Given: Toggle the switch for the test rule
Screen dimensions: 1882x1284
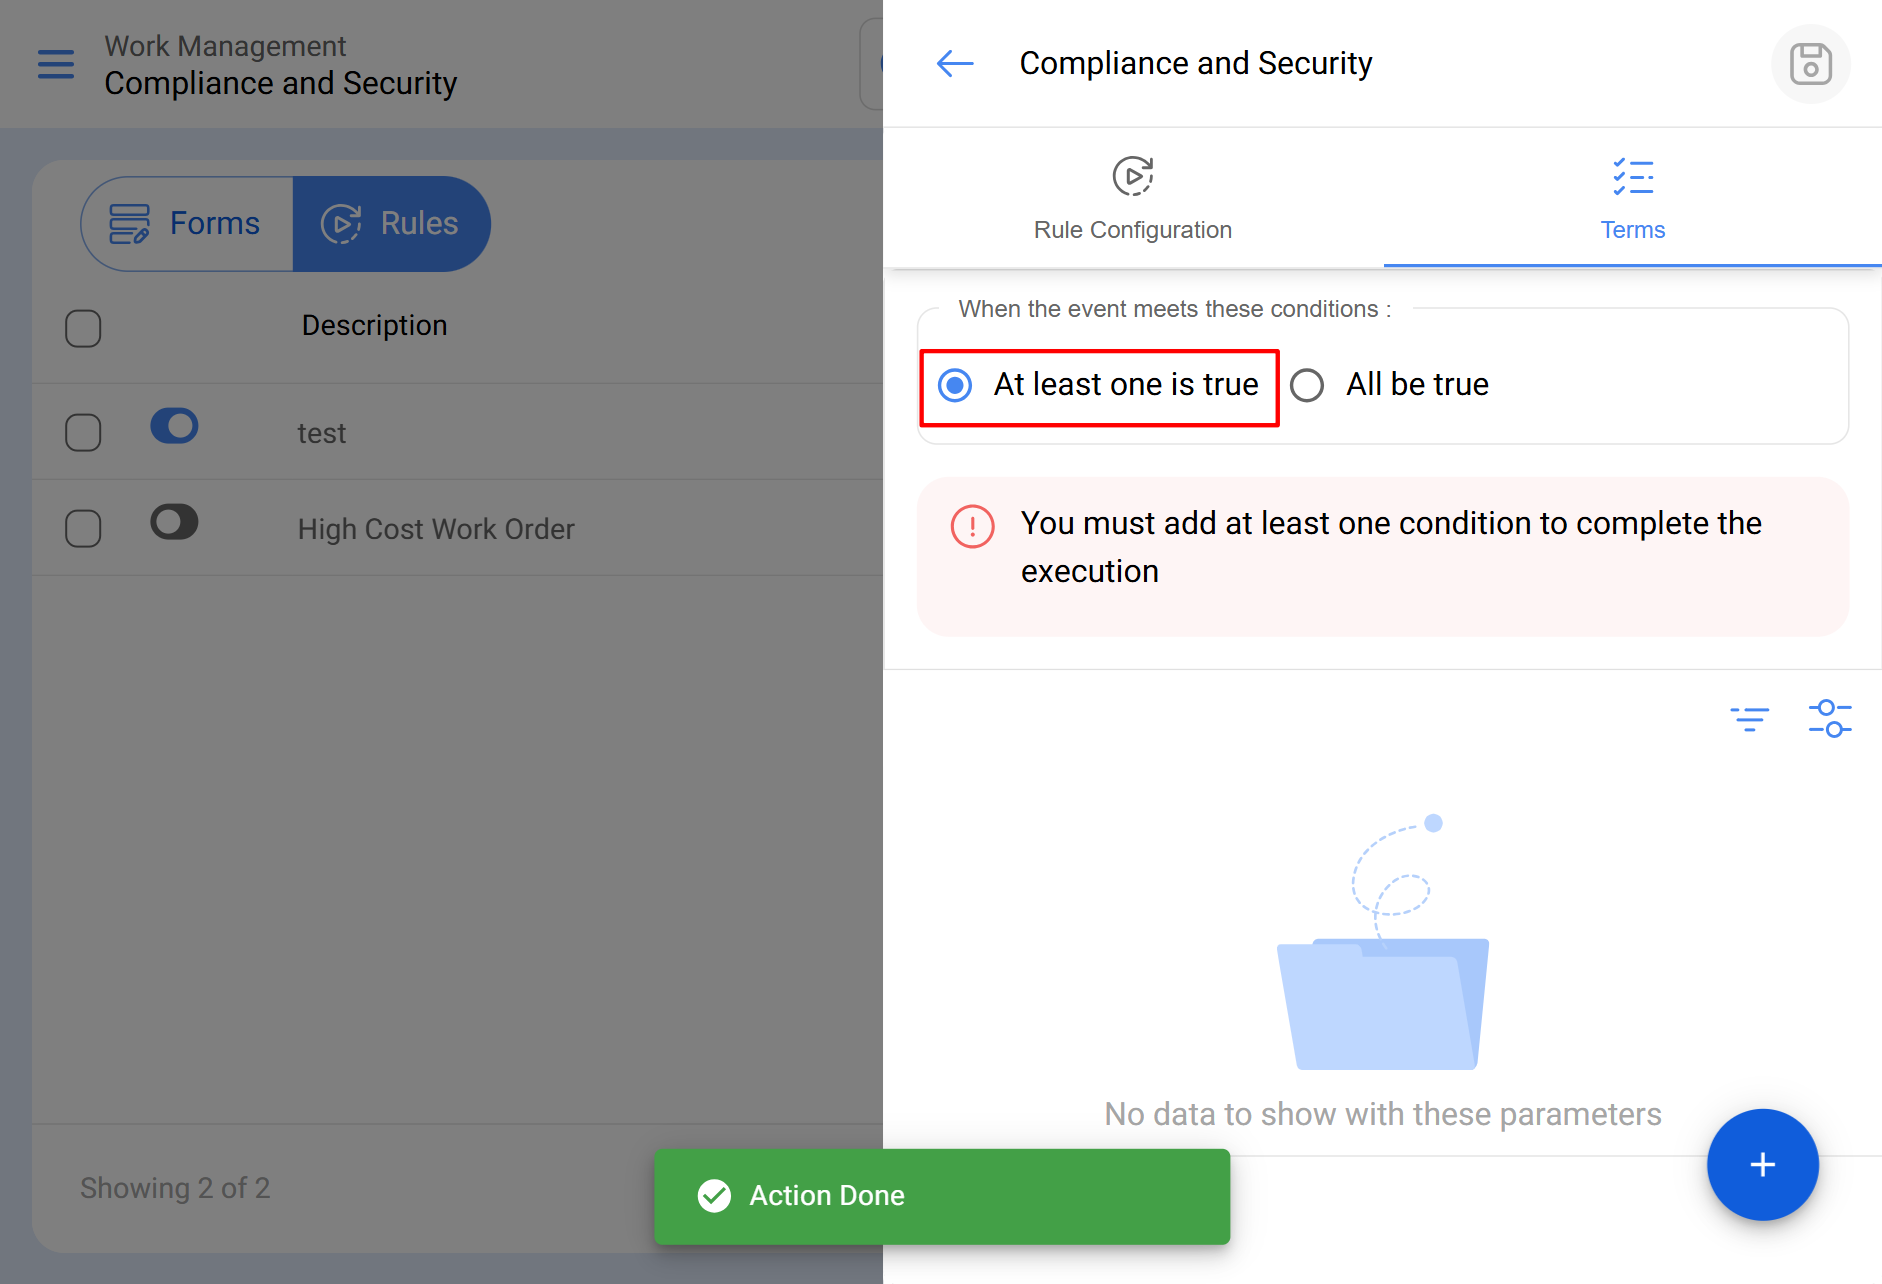Looking at the screenshot, I should (174, 426).
